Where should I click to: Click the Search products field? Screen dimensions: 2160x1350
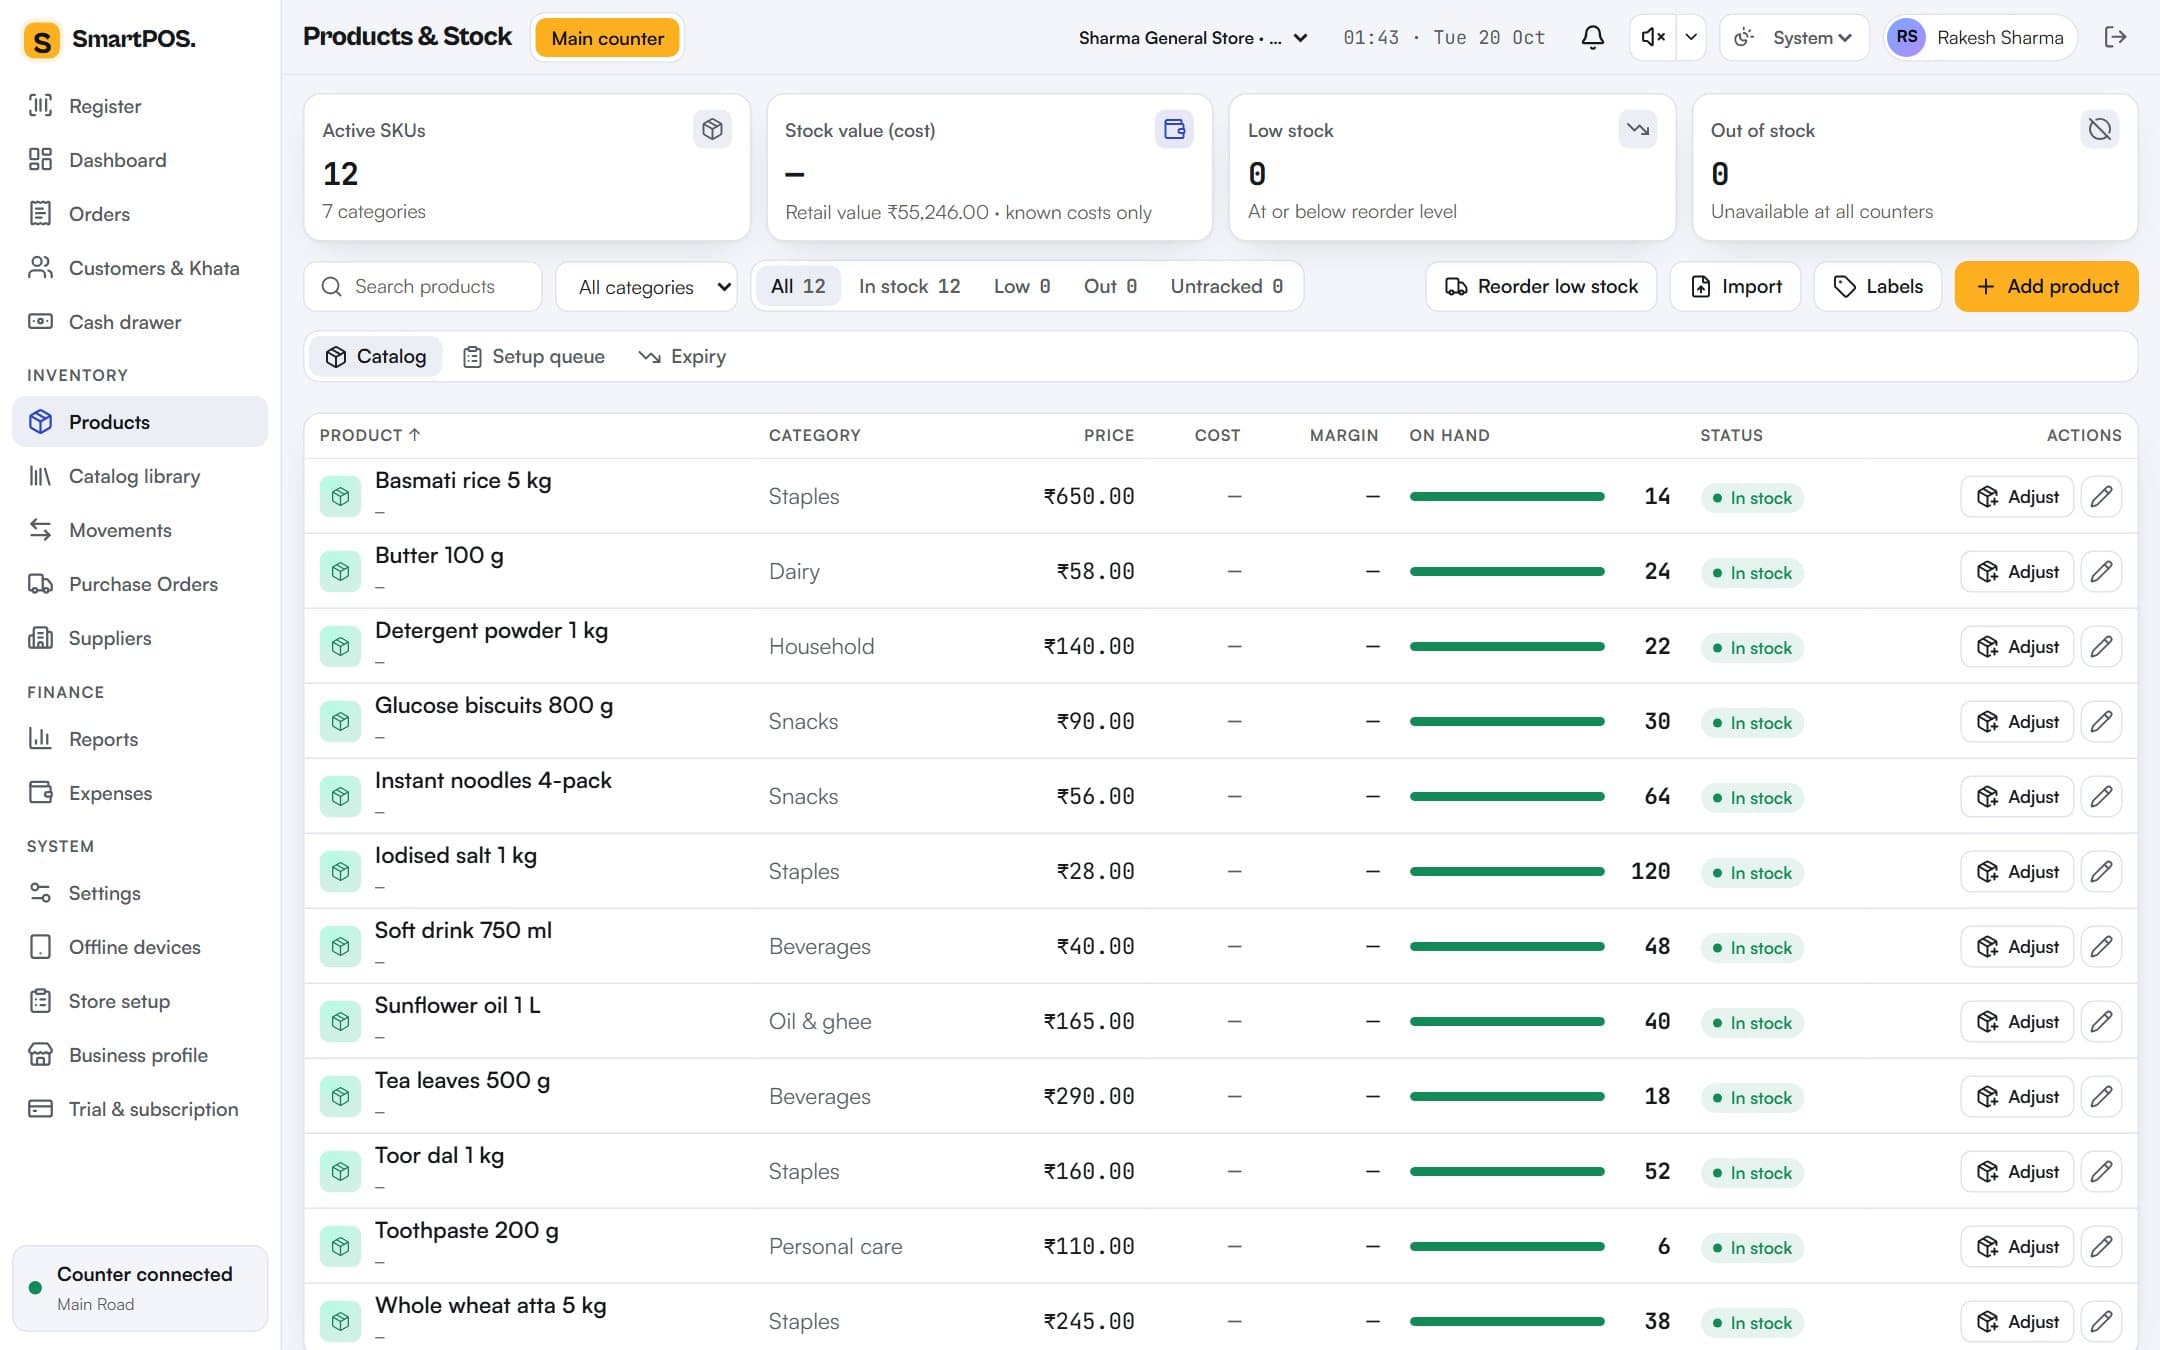click(x=423, y=287)
